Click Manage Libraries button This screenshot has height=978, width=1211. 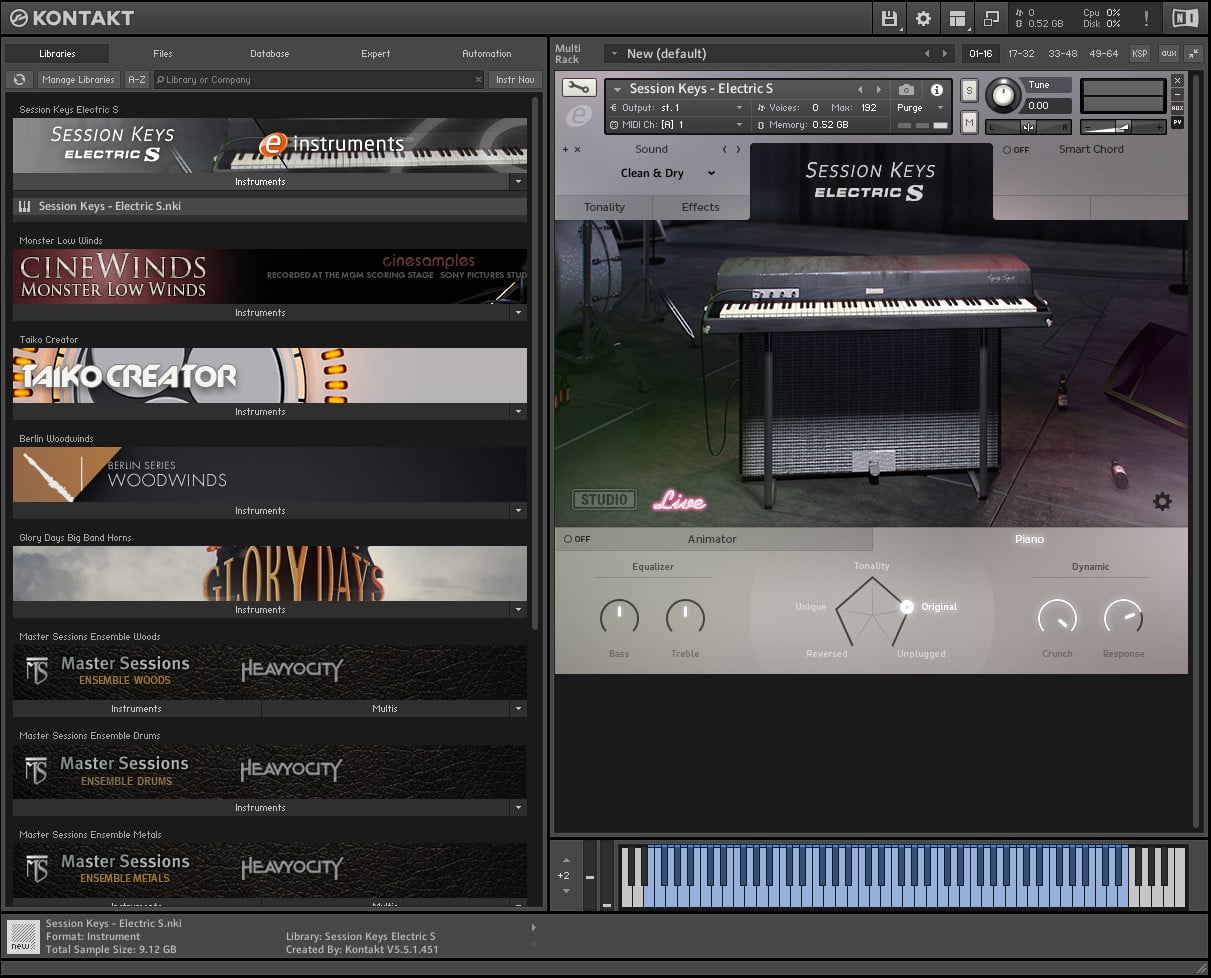(x=78, y=79)
